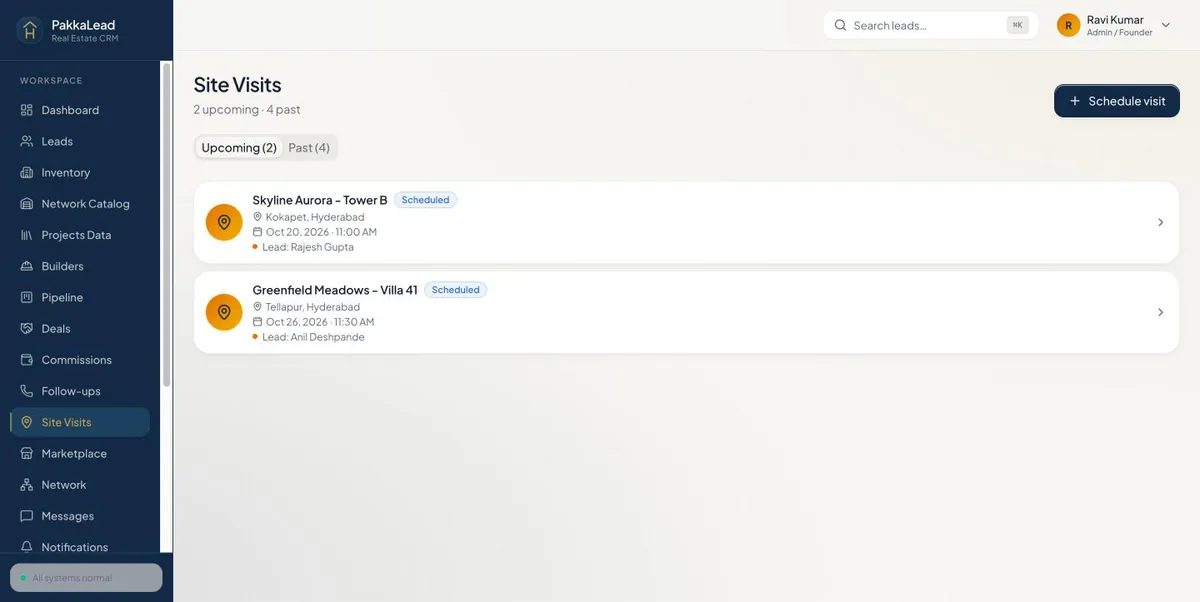Click the Tellapur, Hyderabad location text
Screen dimensions: 1200x602
[x=313, y=307]
